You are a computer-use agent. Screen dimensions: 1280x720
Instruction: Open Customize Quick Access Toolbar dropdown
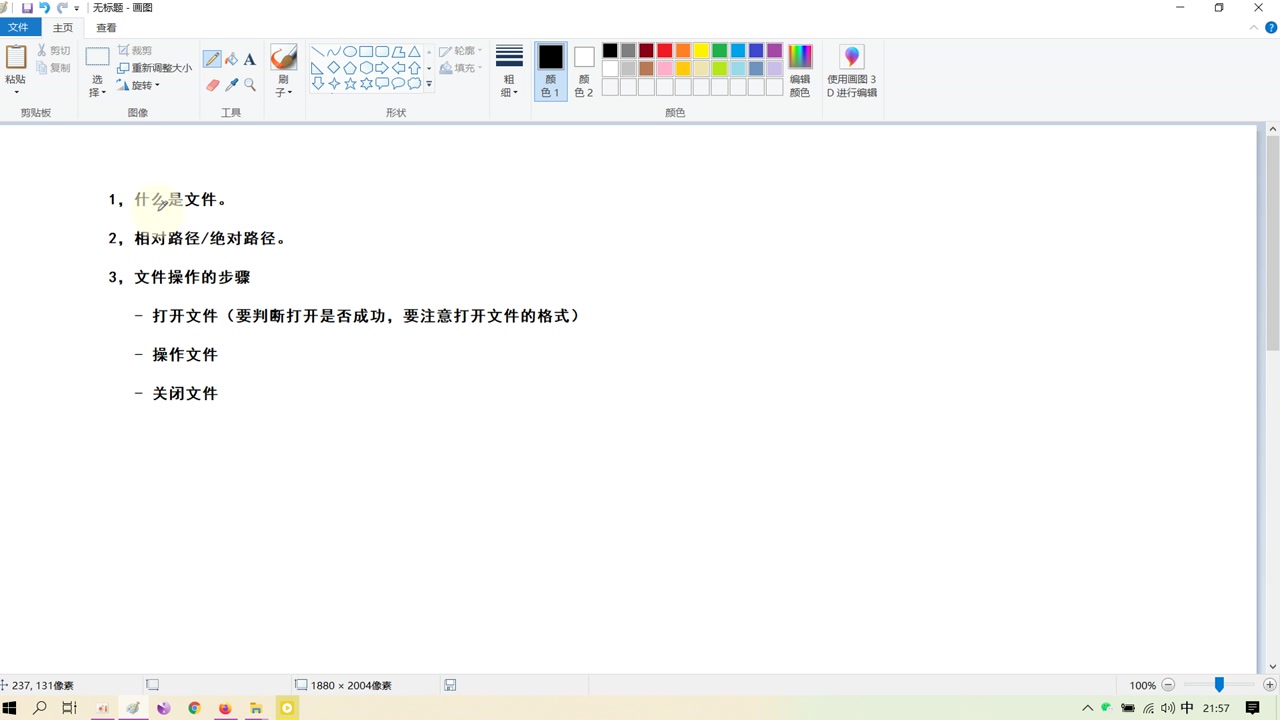click(77, 9)
